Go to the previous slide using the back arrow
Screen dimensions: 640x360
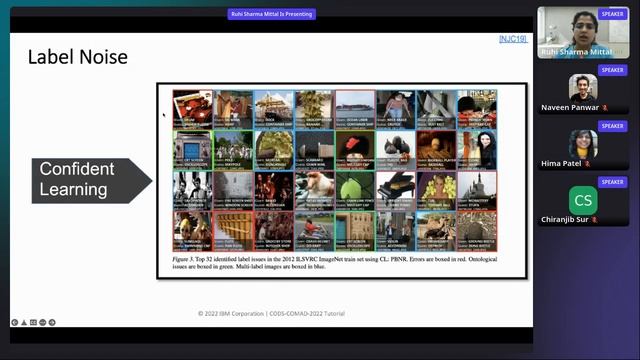coord(15,322)
